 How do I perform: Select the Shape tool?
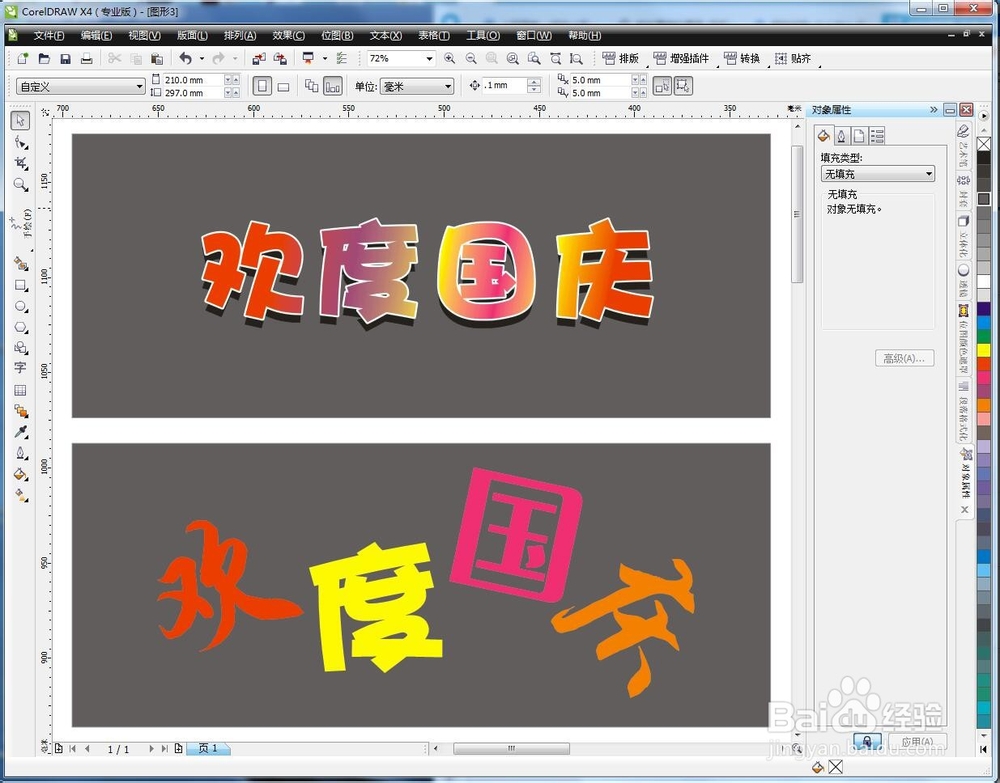[20, 143]
